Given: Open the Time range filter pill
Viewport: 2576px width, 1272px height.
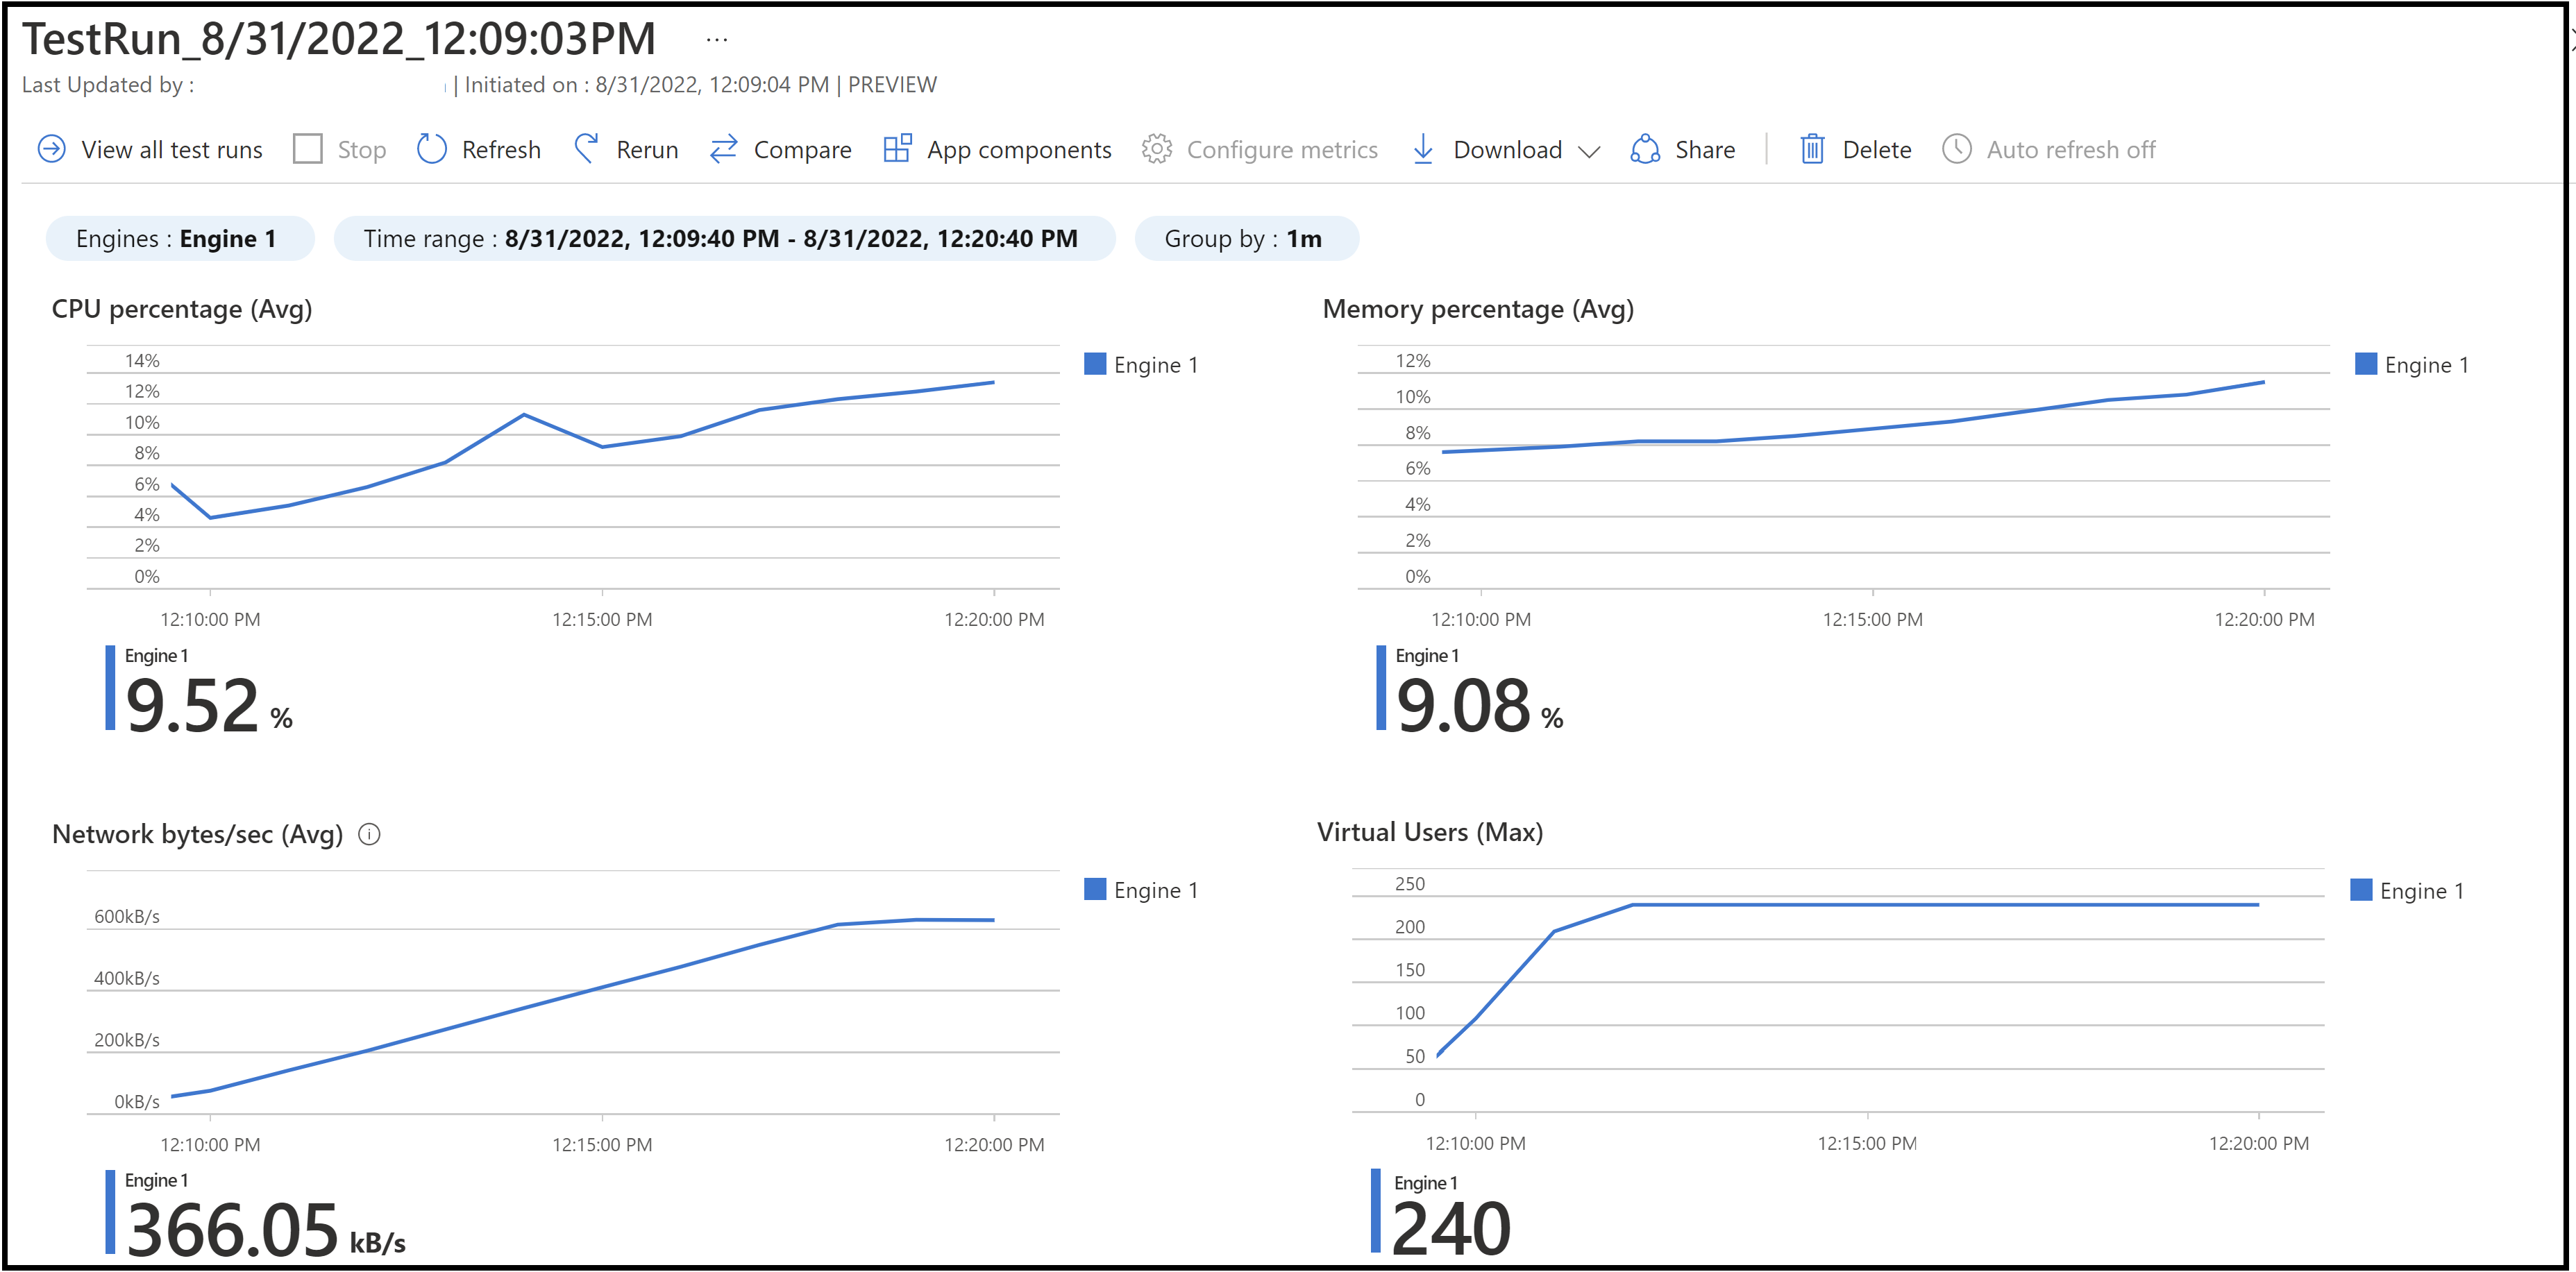Looking at the screenshot, I should pyautogui.click(x=724, y=239).
